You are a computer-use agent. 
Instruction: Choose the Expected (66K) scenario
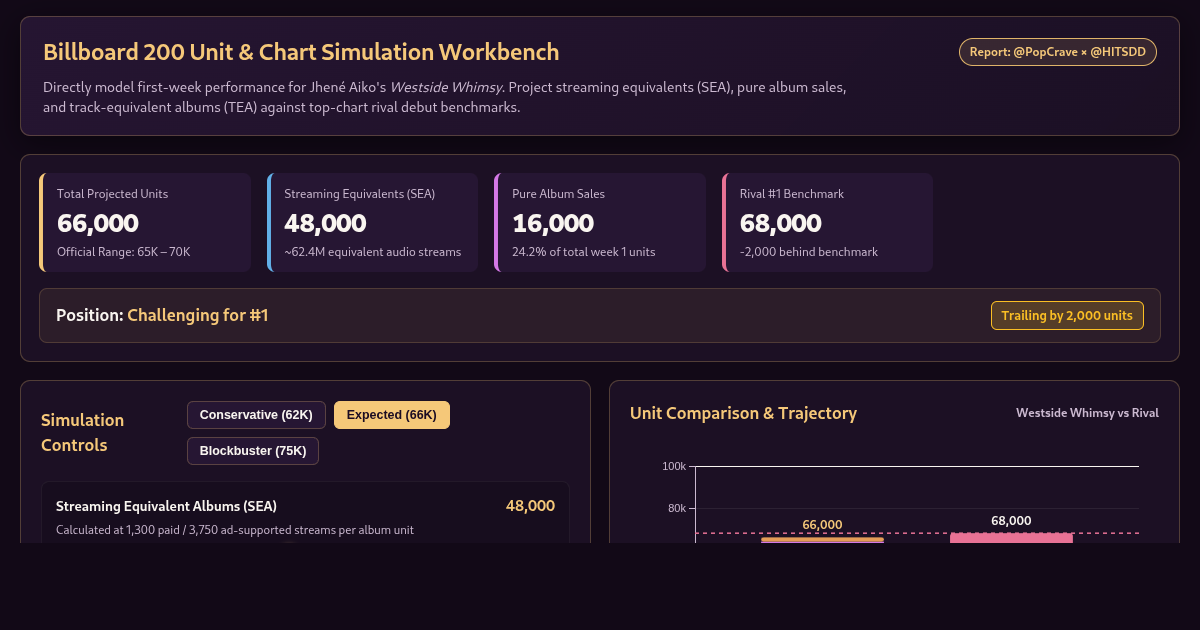pos(392,415)
